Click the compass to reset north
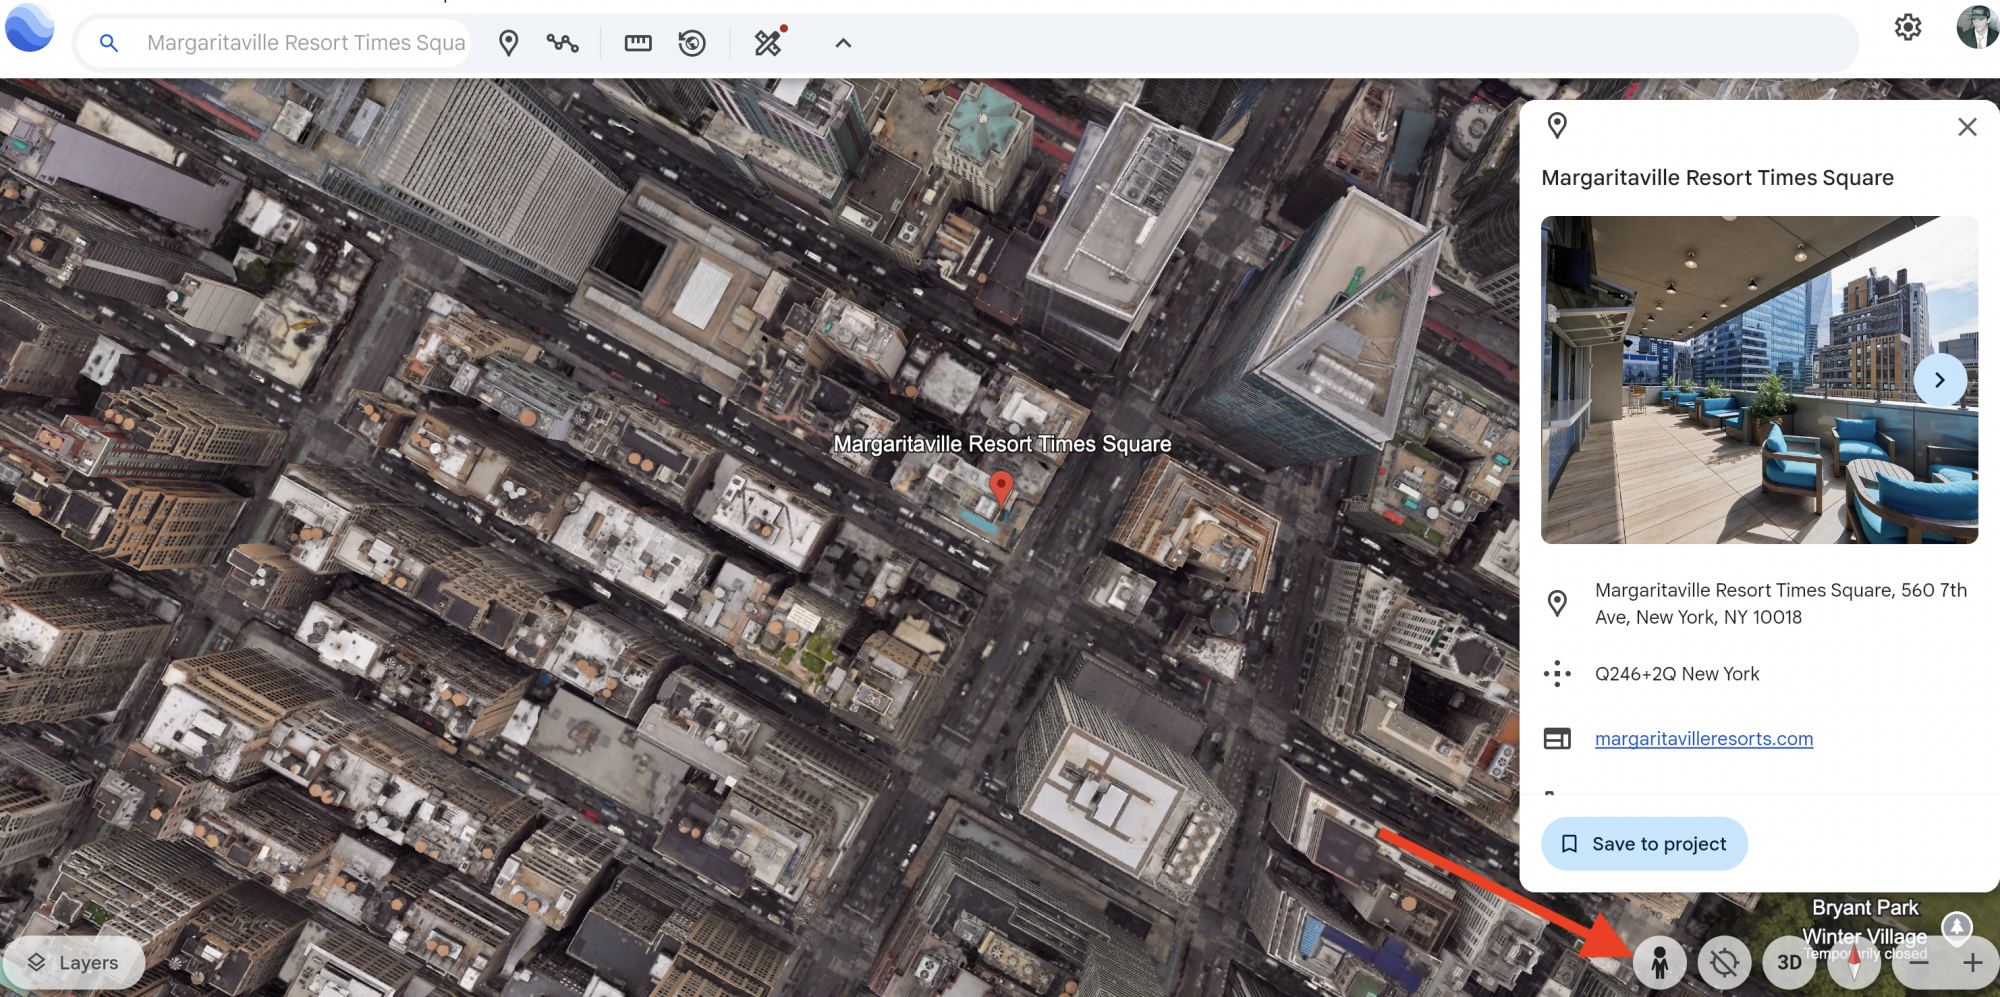The height and width of the screenshot is (997, 2000). click(x=1855, y=963)
